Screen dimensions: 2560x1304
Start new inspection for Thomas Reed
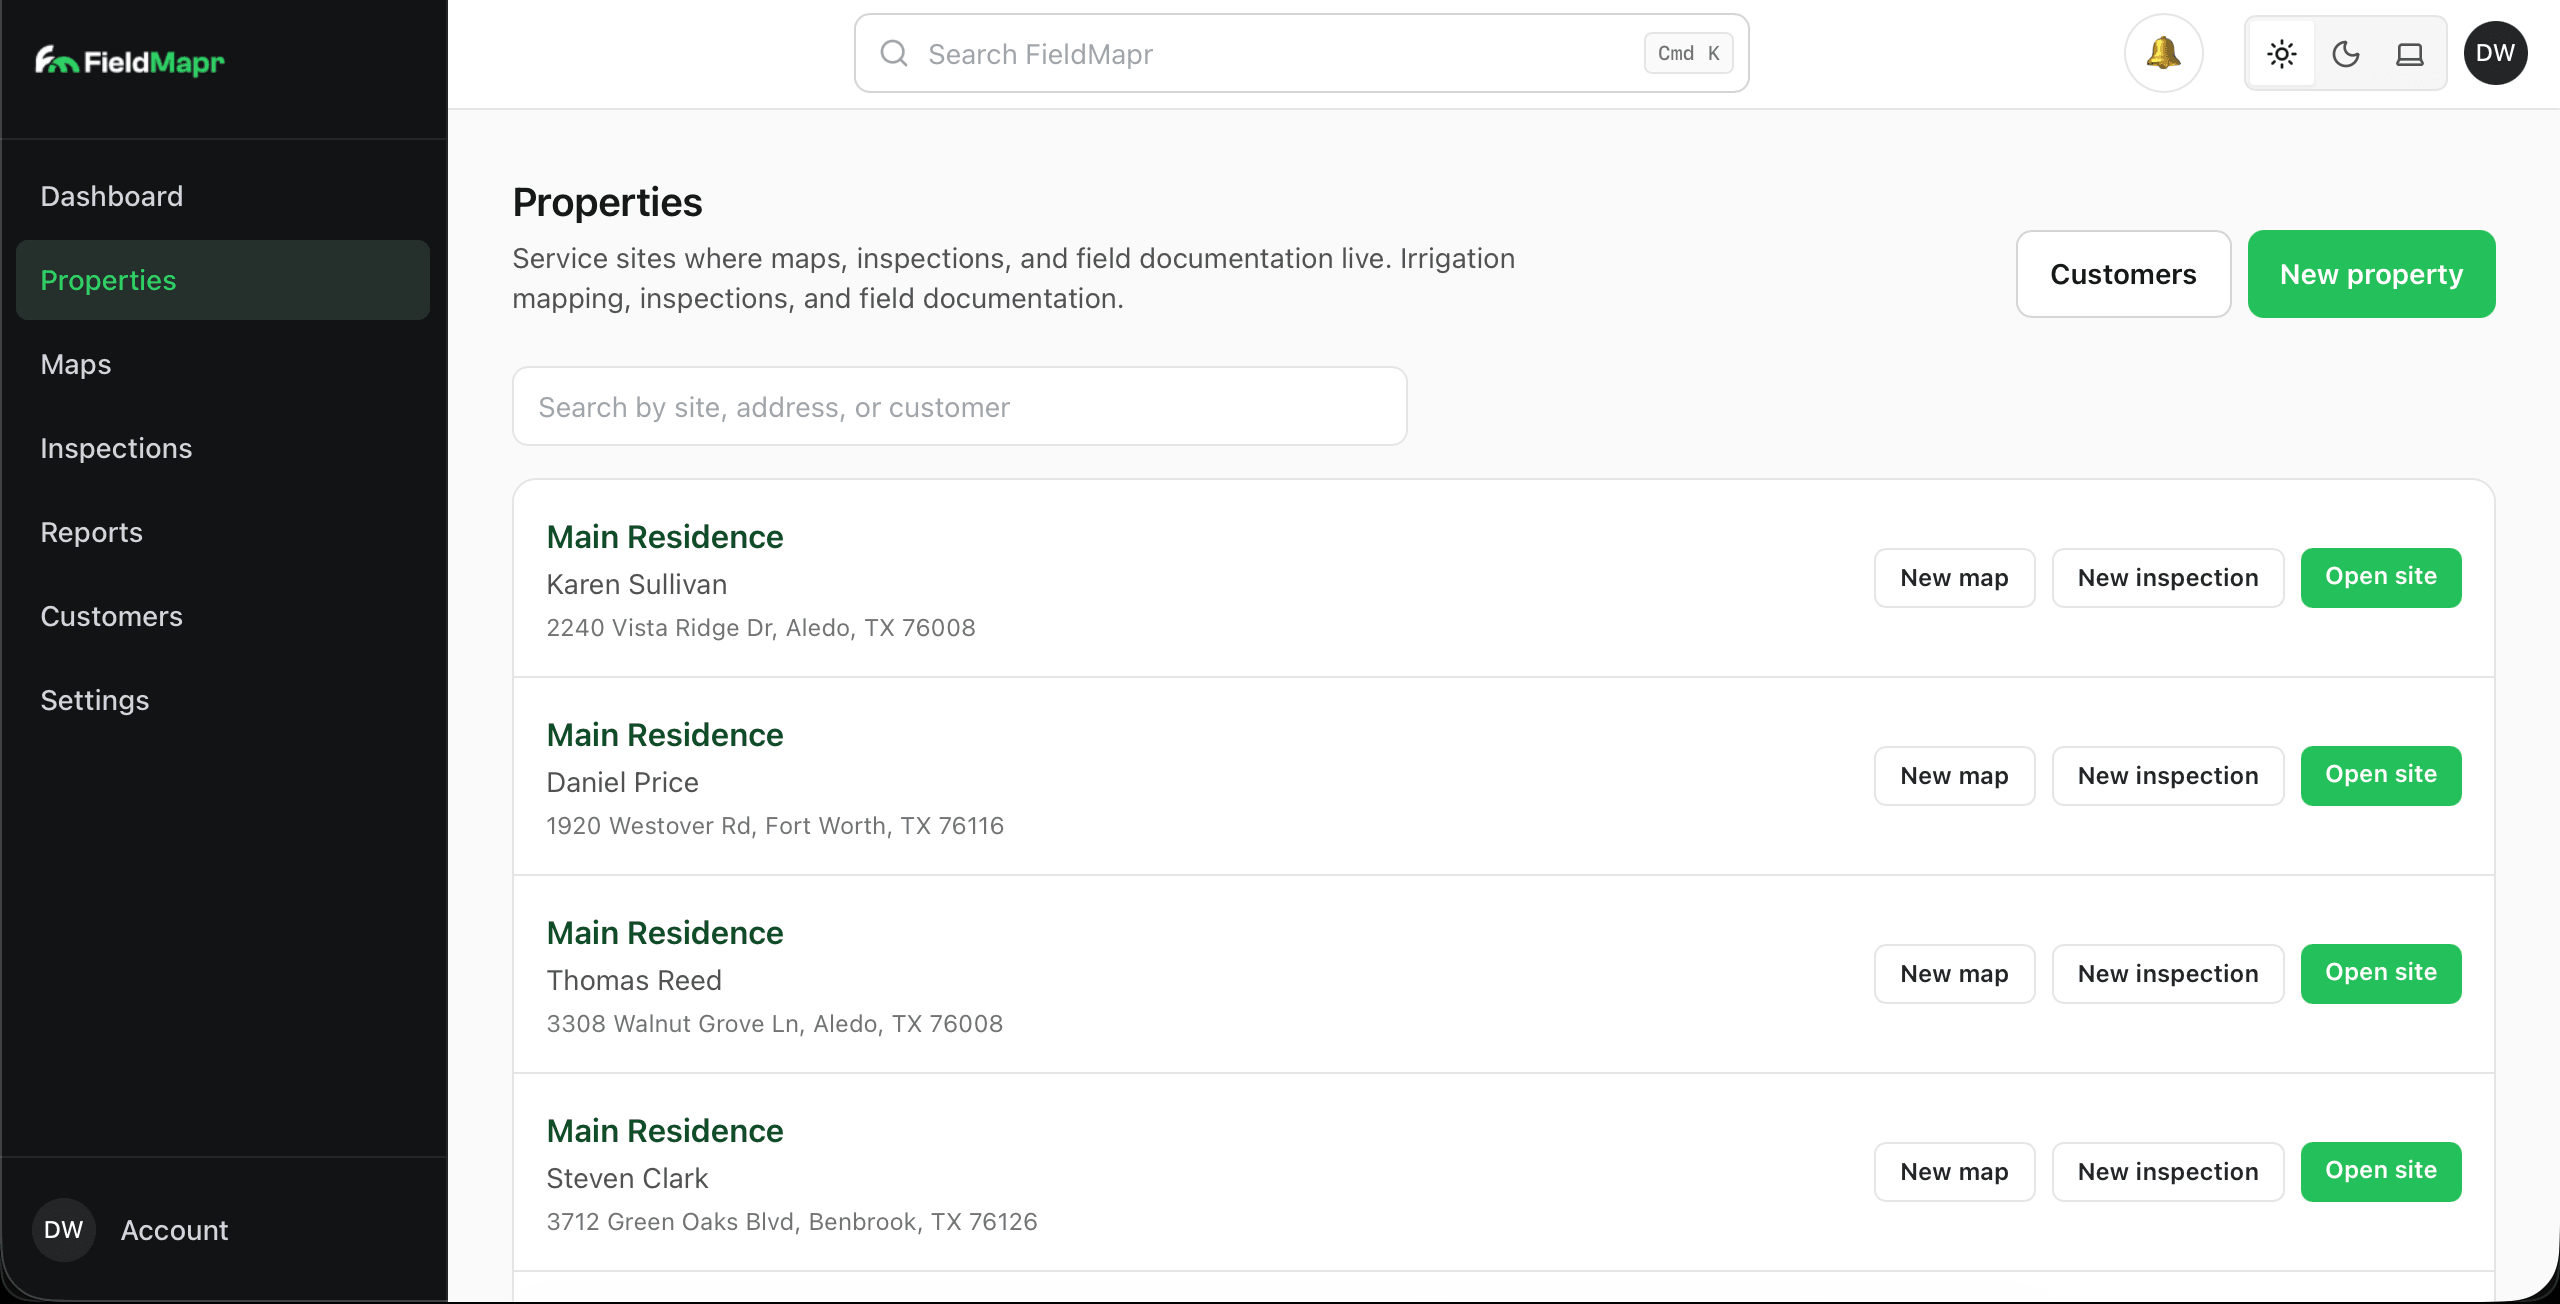[2168, 973]
